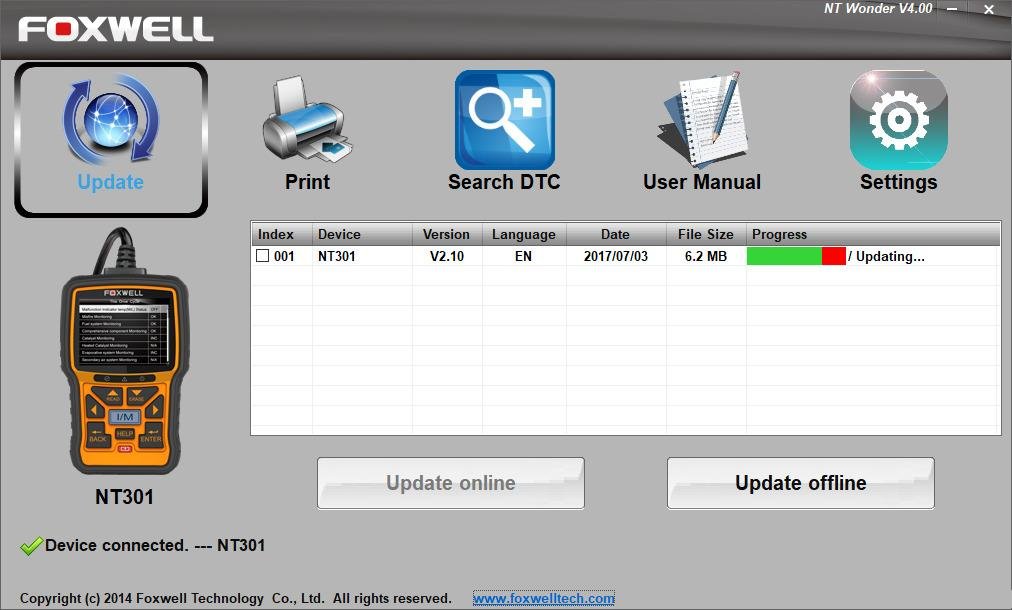Click the Print printer icon
This screenshot has height=610, width=1012.
[x=307, y=120]
